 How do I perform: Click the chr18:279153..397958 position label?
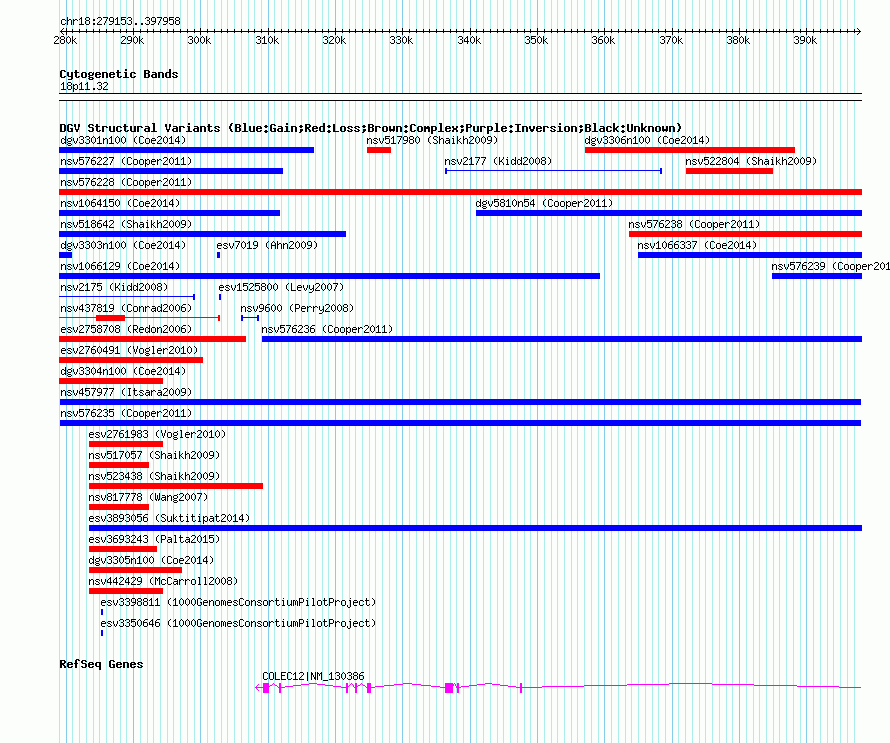[120, 21]
